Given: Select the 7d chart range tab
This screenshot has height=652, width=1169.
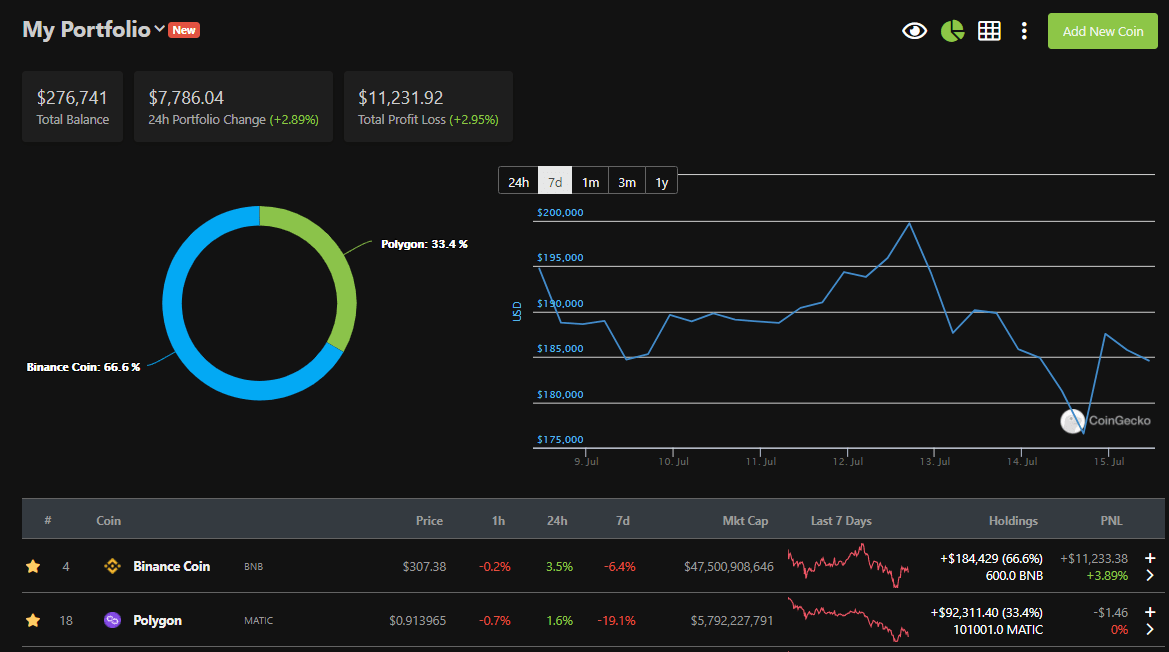Looking at the screenshot, I should coord(555,182).
